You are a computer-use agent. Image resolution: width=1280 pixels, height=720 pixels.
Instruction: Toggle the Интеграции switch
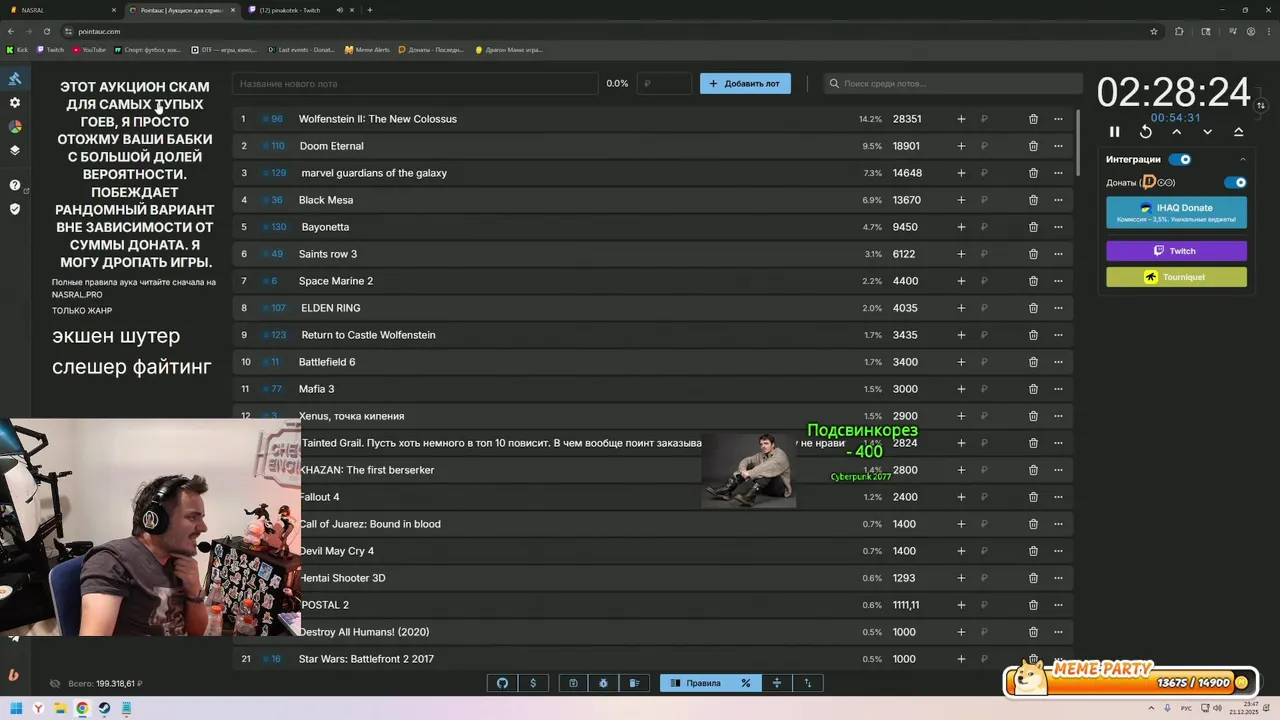tap(1180, 159)
